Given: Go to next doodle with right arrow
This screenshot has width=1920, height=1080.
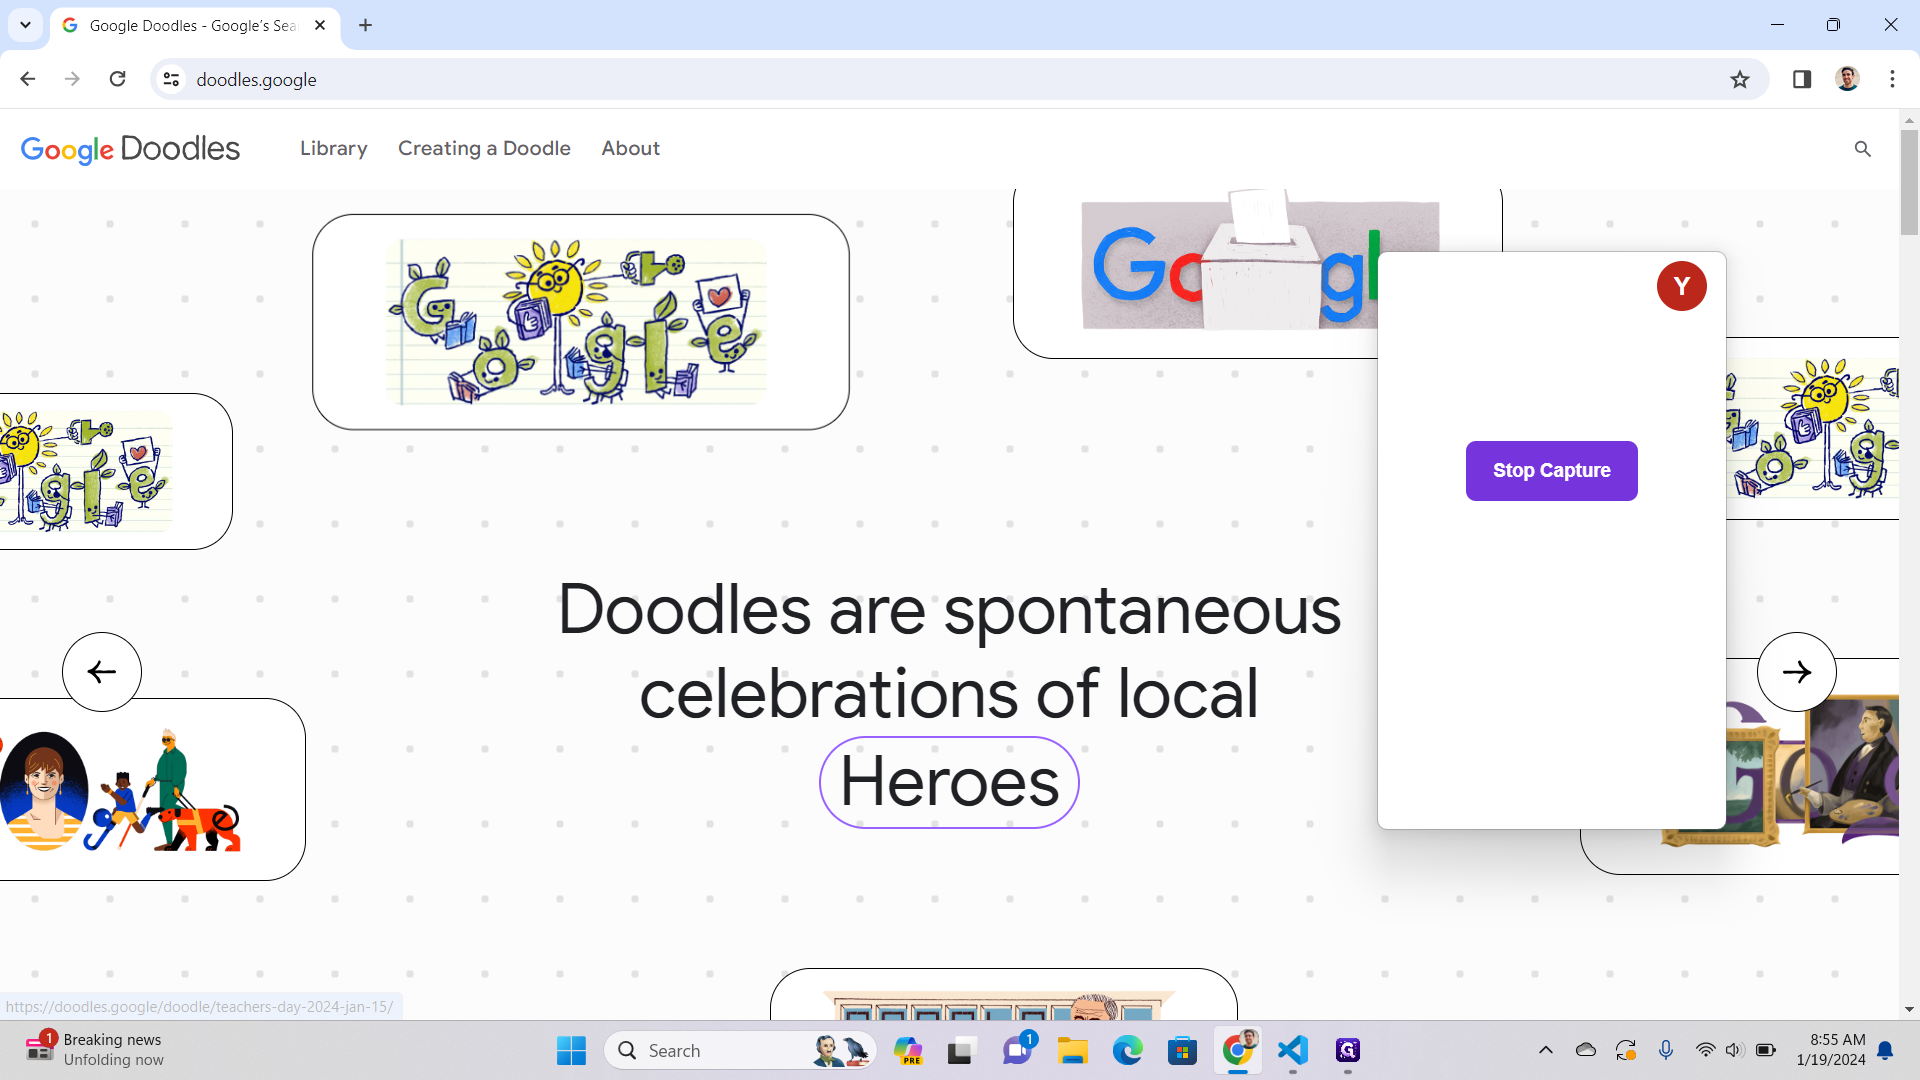Looking at the screenshot, I should [1796, 672].
